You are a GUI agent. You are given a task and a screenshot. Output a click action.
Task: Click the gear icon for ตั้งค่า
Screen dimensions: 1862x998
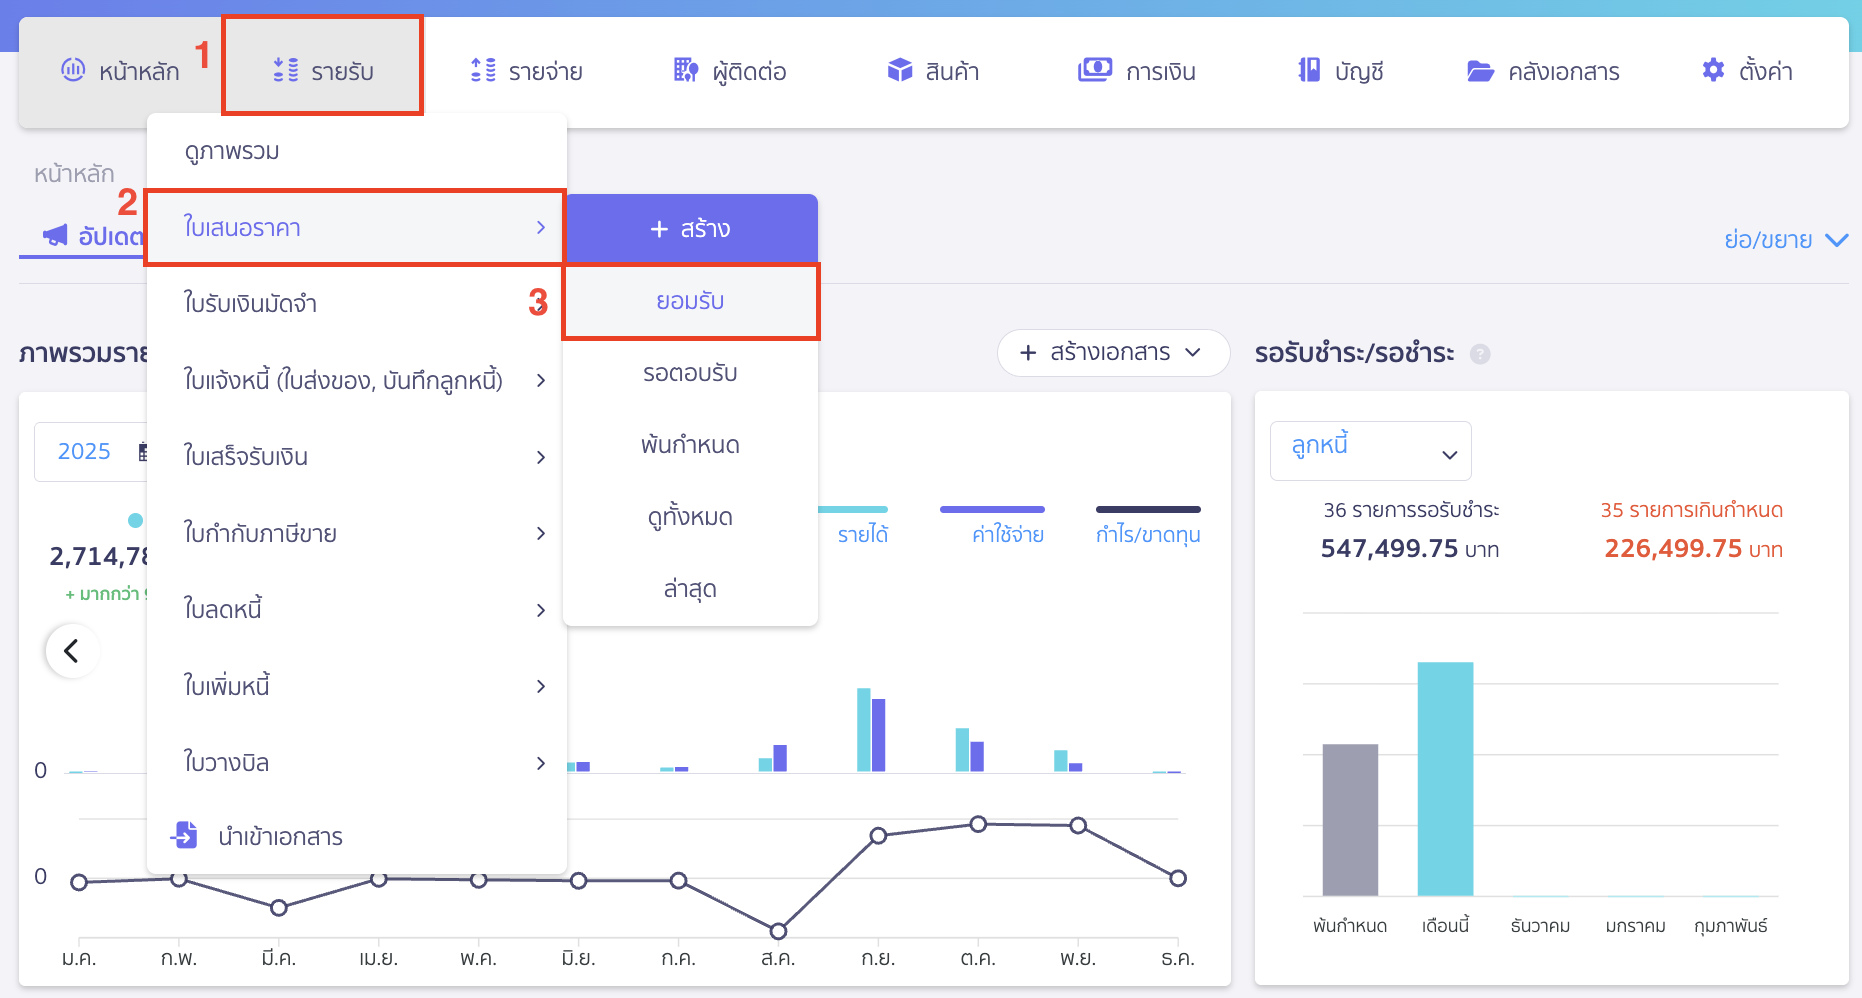1712,70
